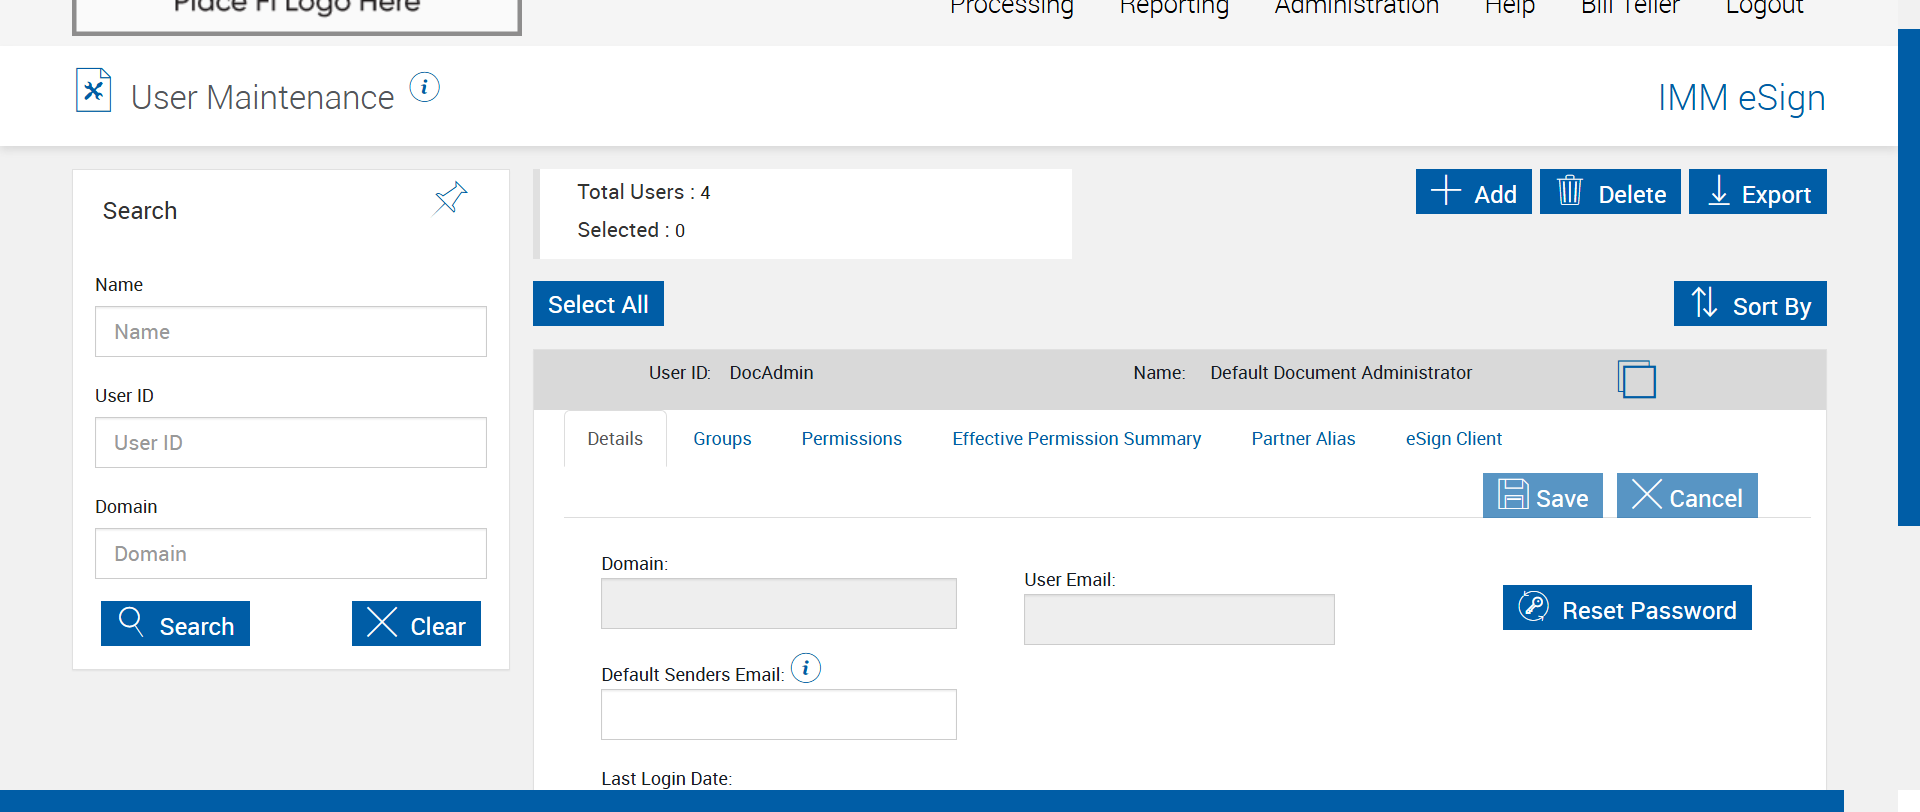The width and height of the screenshot is (1920, 812).
Task: Click the Default Senders Email field
Action: pyautogui.click(x=779, y=714)
